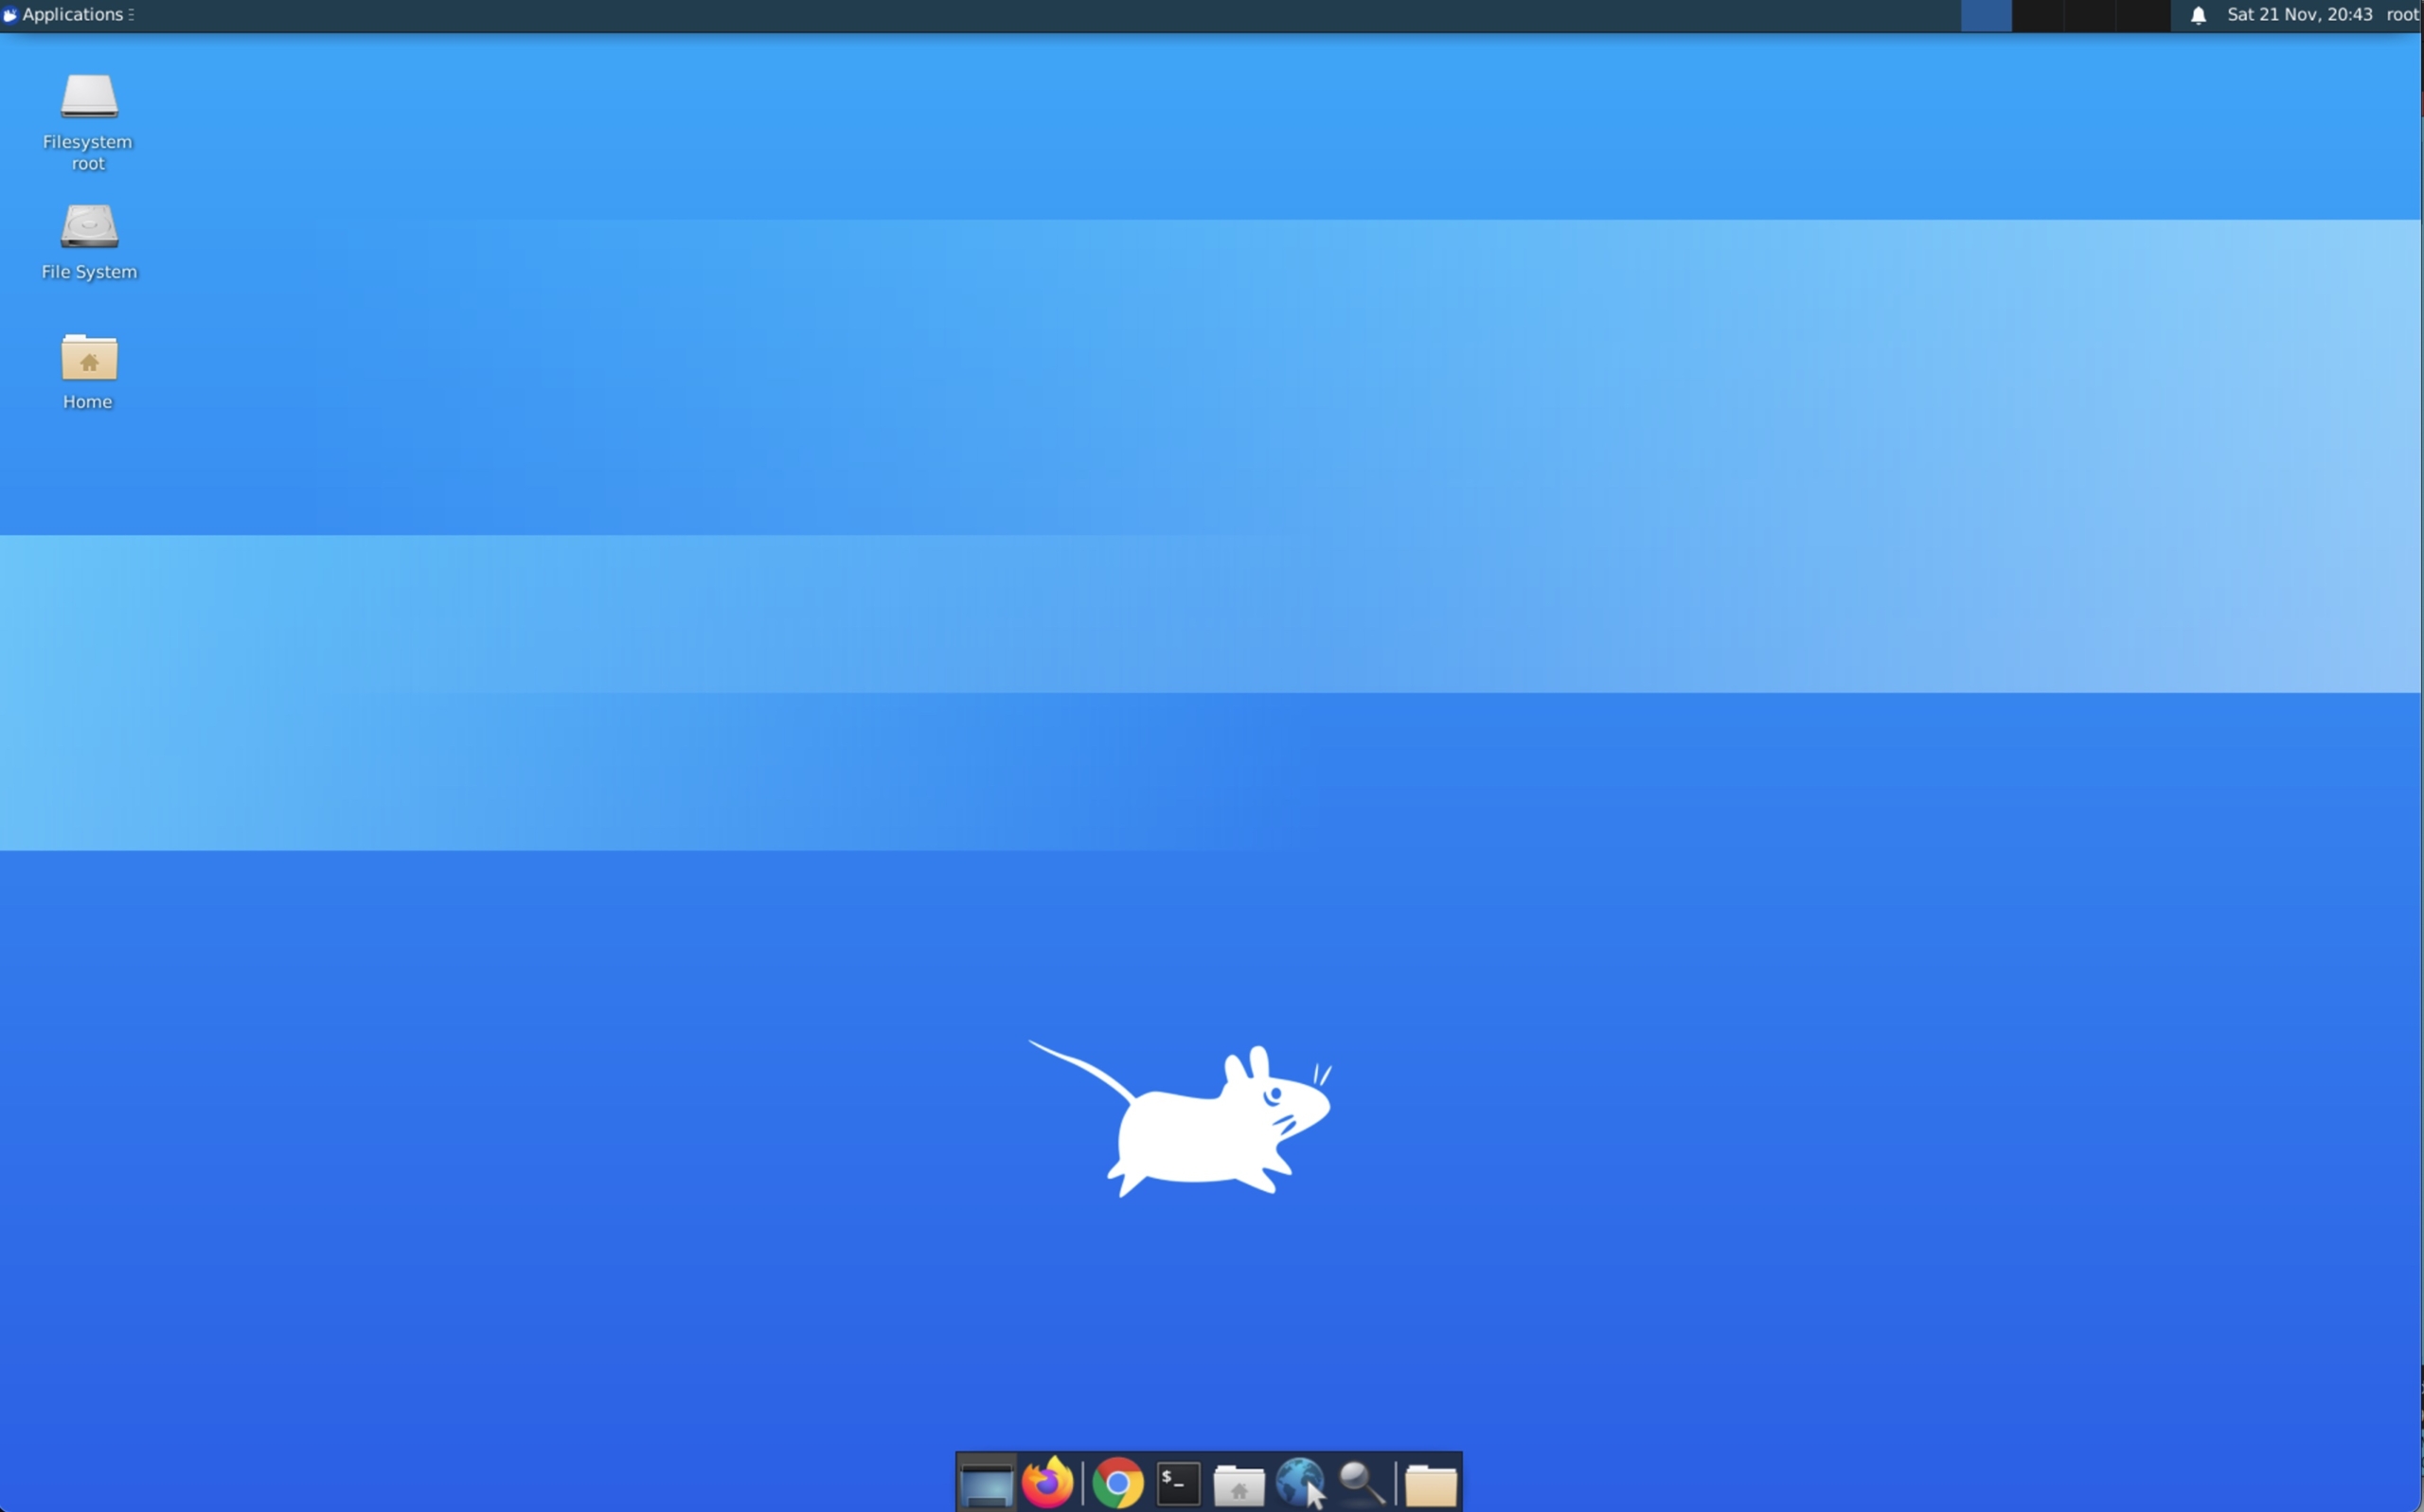Image resolution: width=2424 pixels, height=1512 pixels.
Task: Open the Terminal emulator from the dock
Action: tap(1178, 1483)
